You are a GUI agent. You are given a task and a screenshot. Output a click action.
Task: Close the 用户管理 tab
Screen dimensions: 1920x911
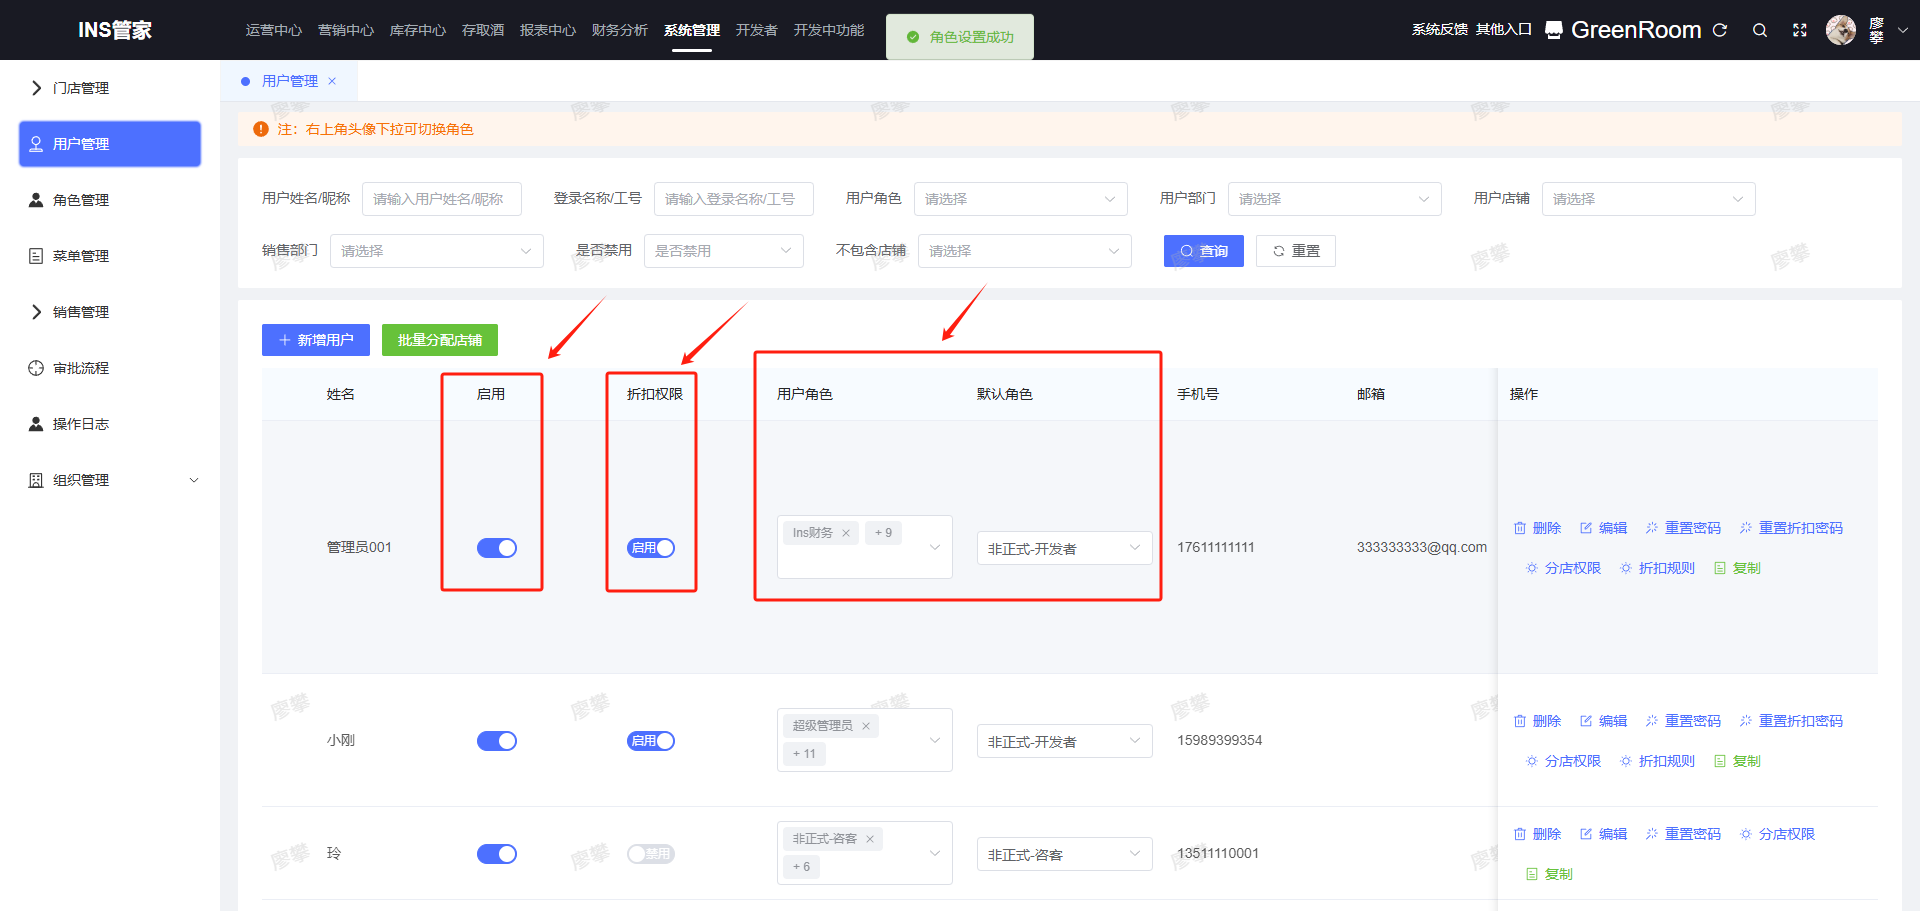click(x=332, y=81)
